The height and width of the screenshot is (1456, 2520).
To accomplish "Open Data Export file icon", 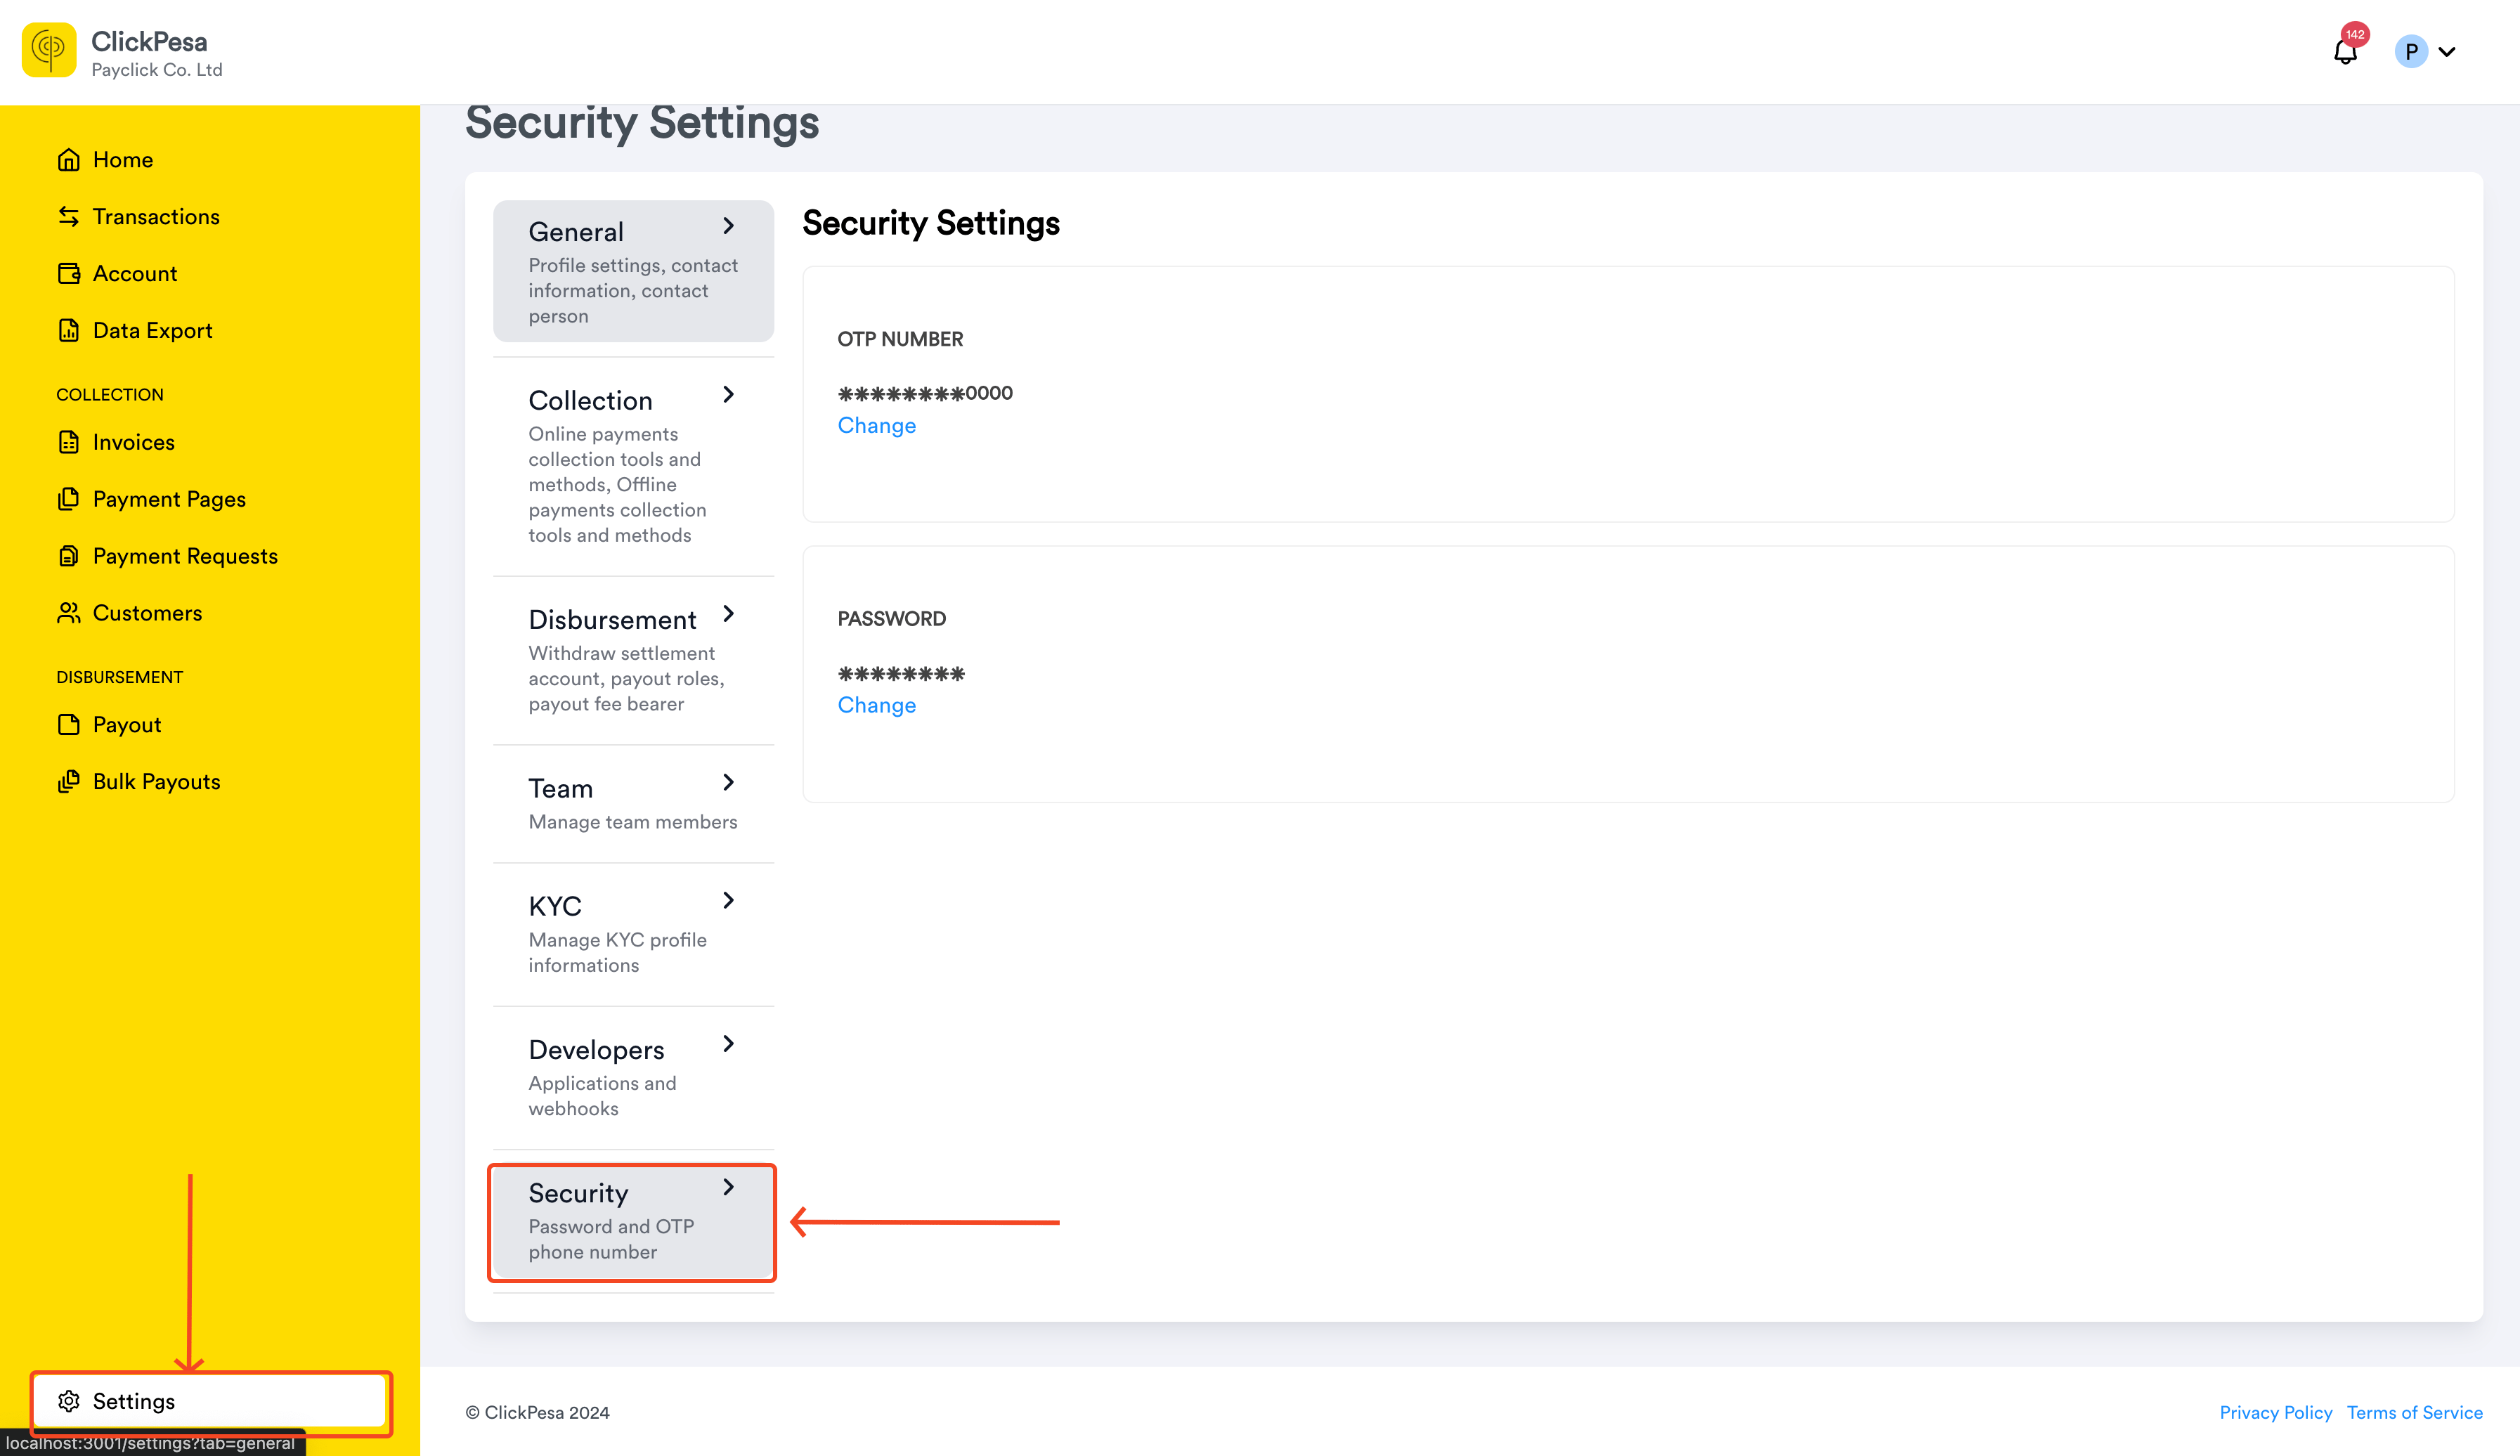I will 69,331.
